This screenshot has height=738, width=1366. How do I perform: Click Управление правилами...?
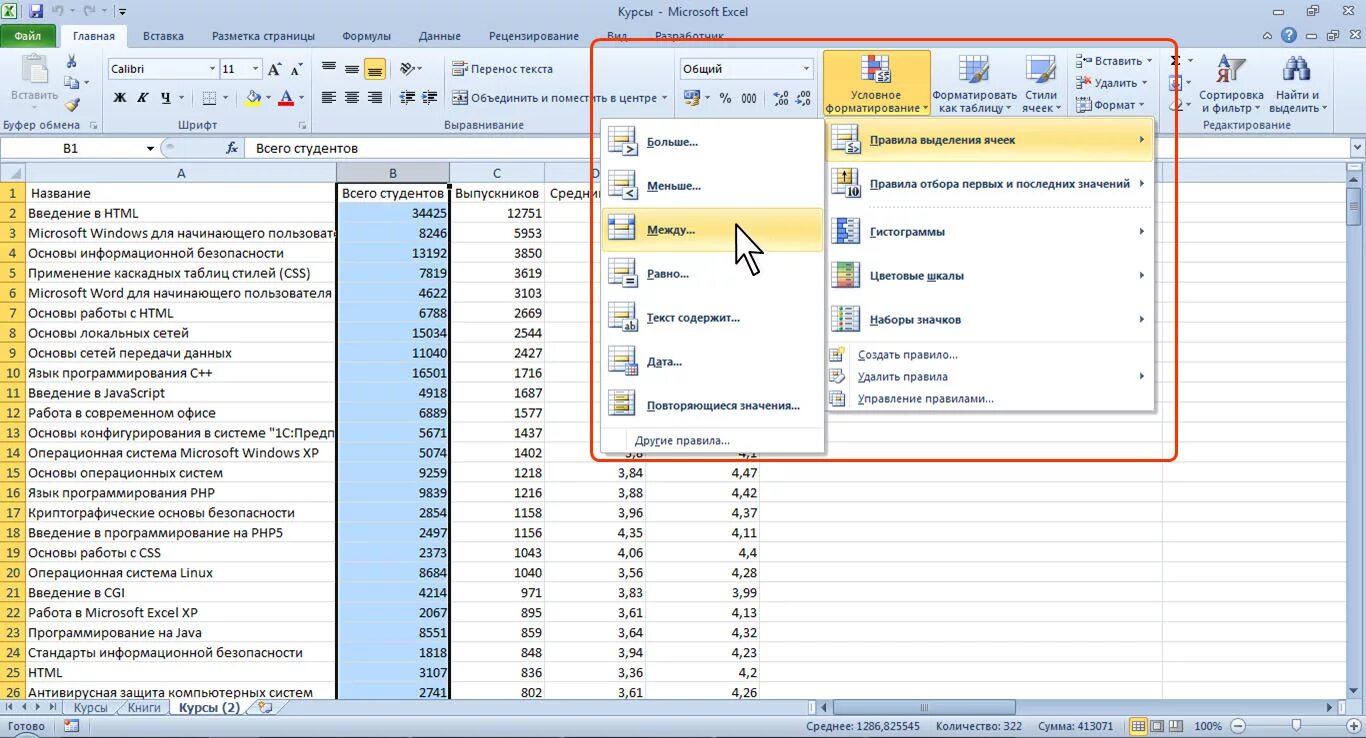[x=990, y=398]
